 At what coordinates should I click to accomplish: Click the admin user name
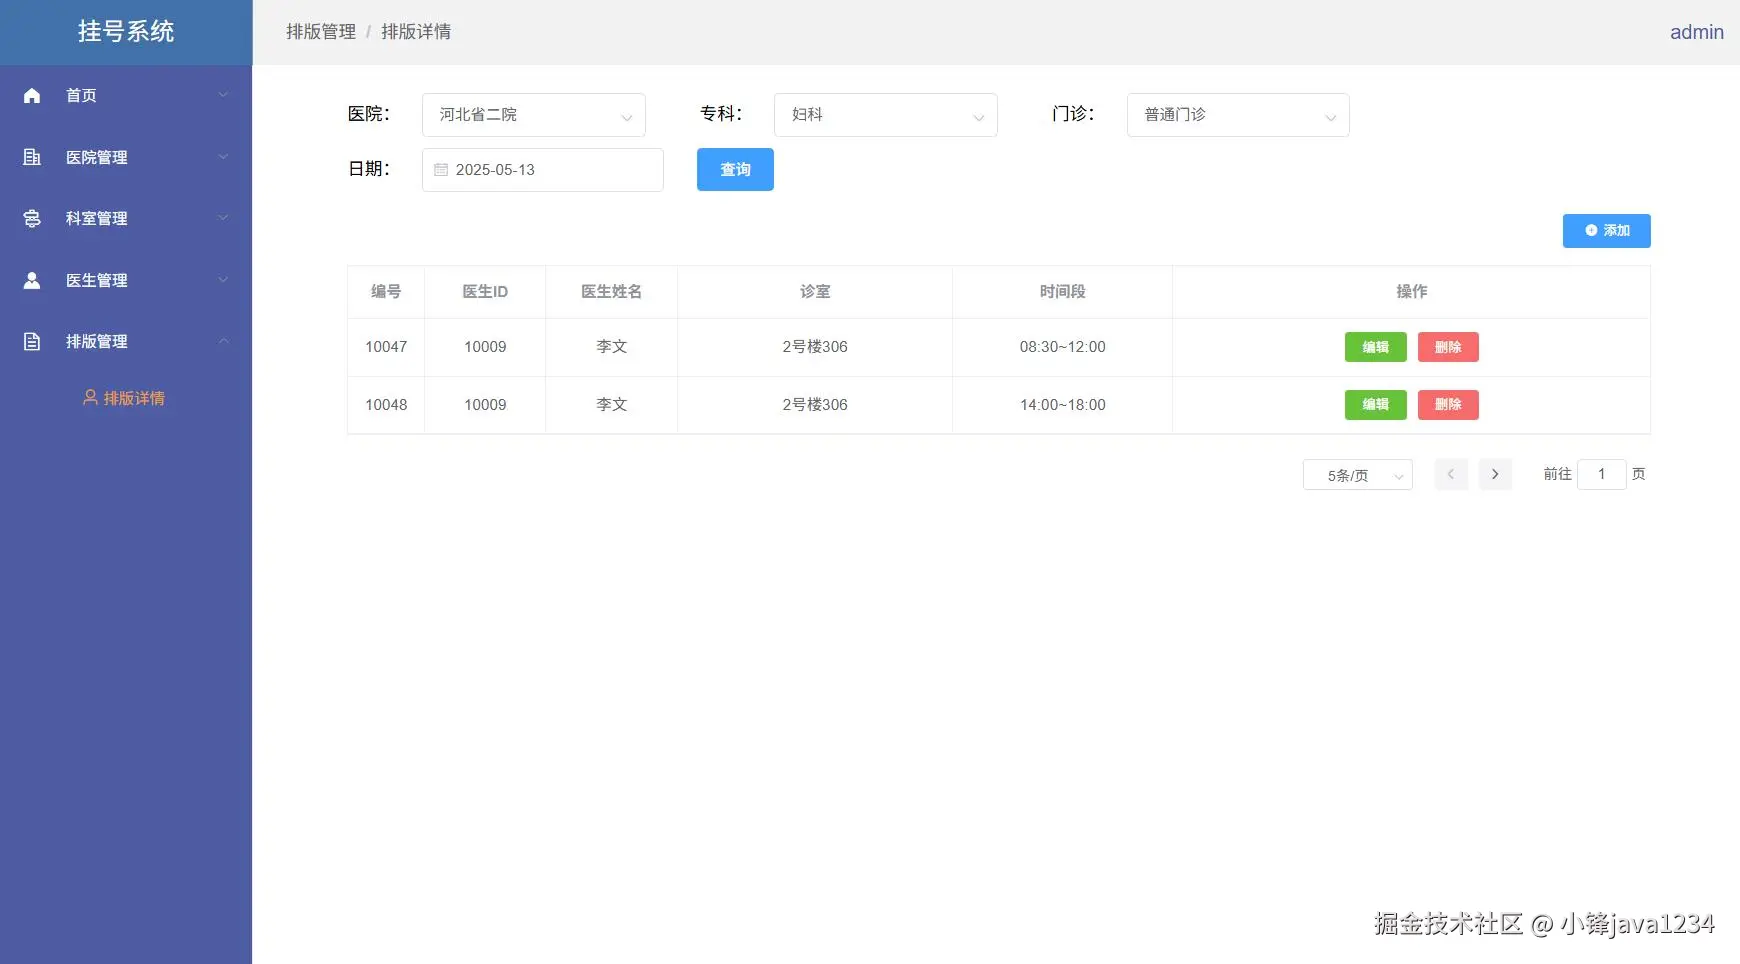coord(1697,32)
